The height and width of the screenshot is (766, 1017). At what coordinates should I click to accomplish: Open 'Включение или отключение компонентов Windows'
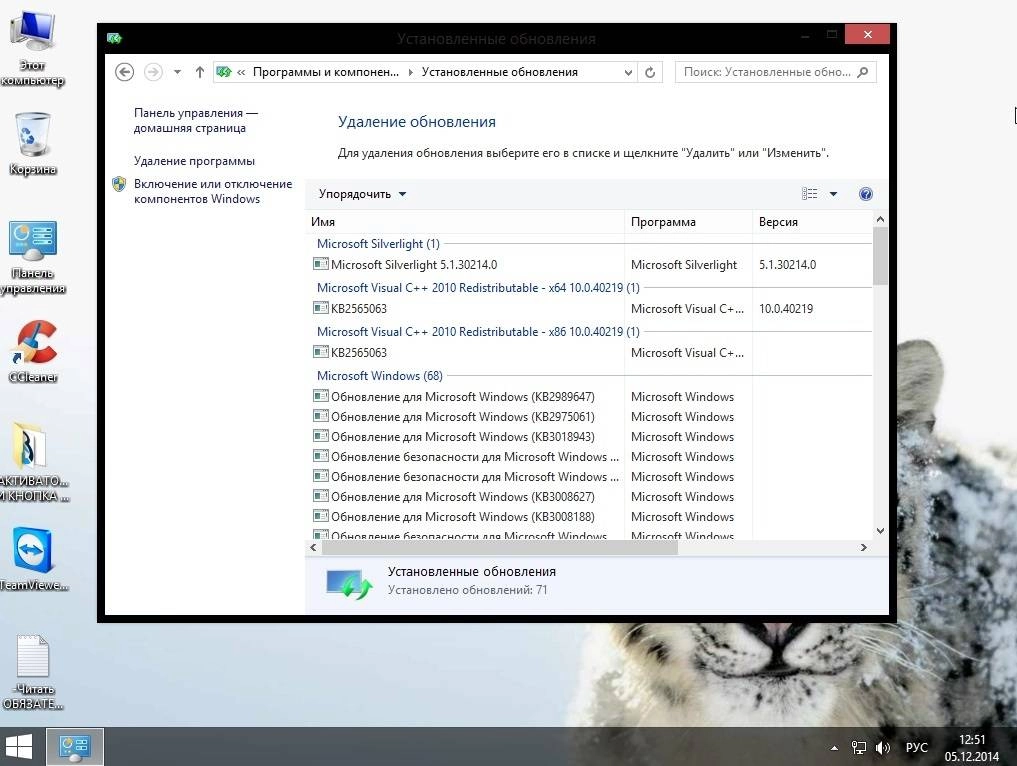(213, 191)
